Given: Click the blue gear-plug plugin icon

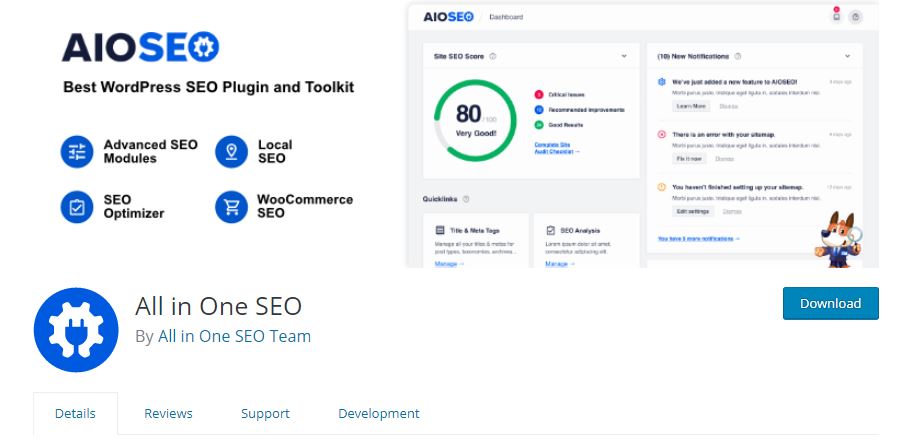Looking at the screenshot, I should click(x=76, y=330).
